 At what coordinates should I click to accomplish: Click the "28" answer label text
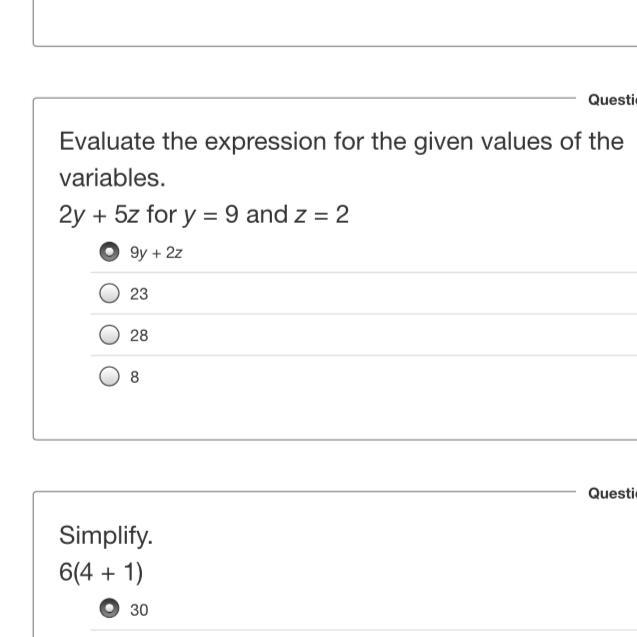click(x=139, y=337)
